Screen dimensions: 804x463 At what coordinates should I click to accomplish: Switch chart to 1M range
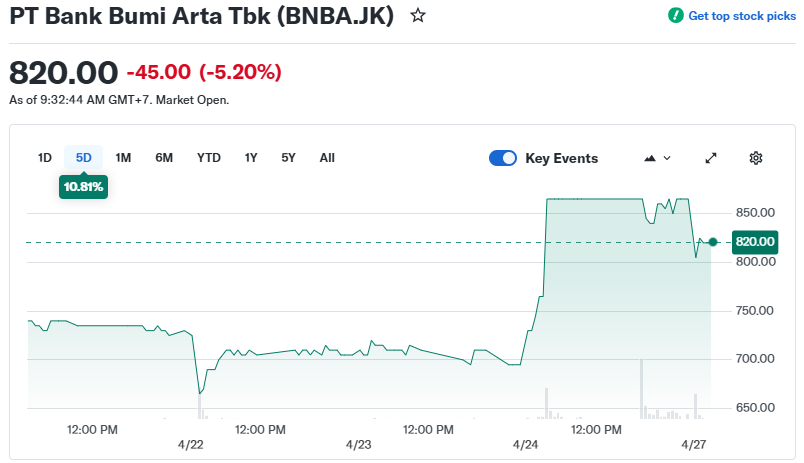tap(123, 158)
